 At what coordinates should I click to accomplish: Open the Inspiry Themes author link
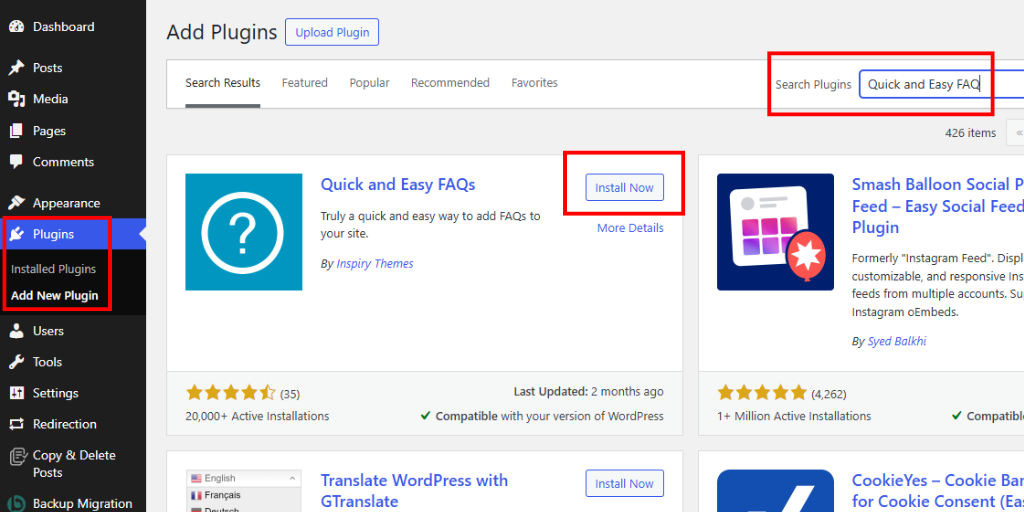(x=375, y=264)
